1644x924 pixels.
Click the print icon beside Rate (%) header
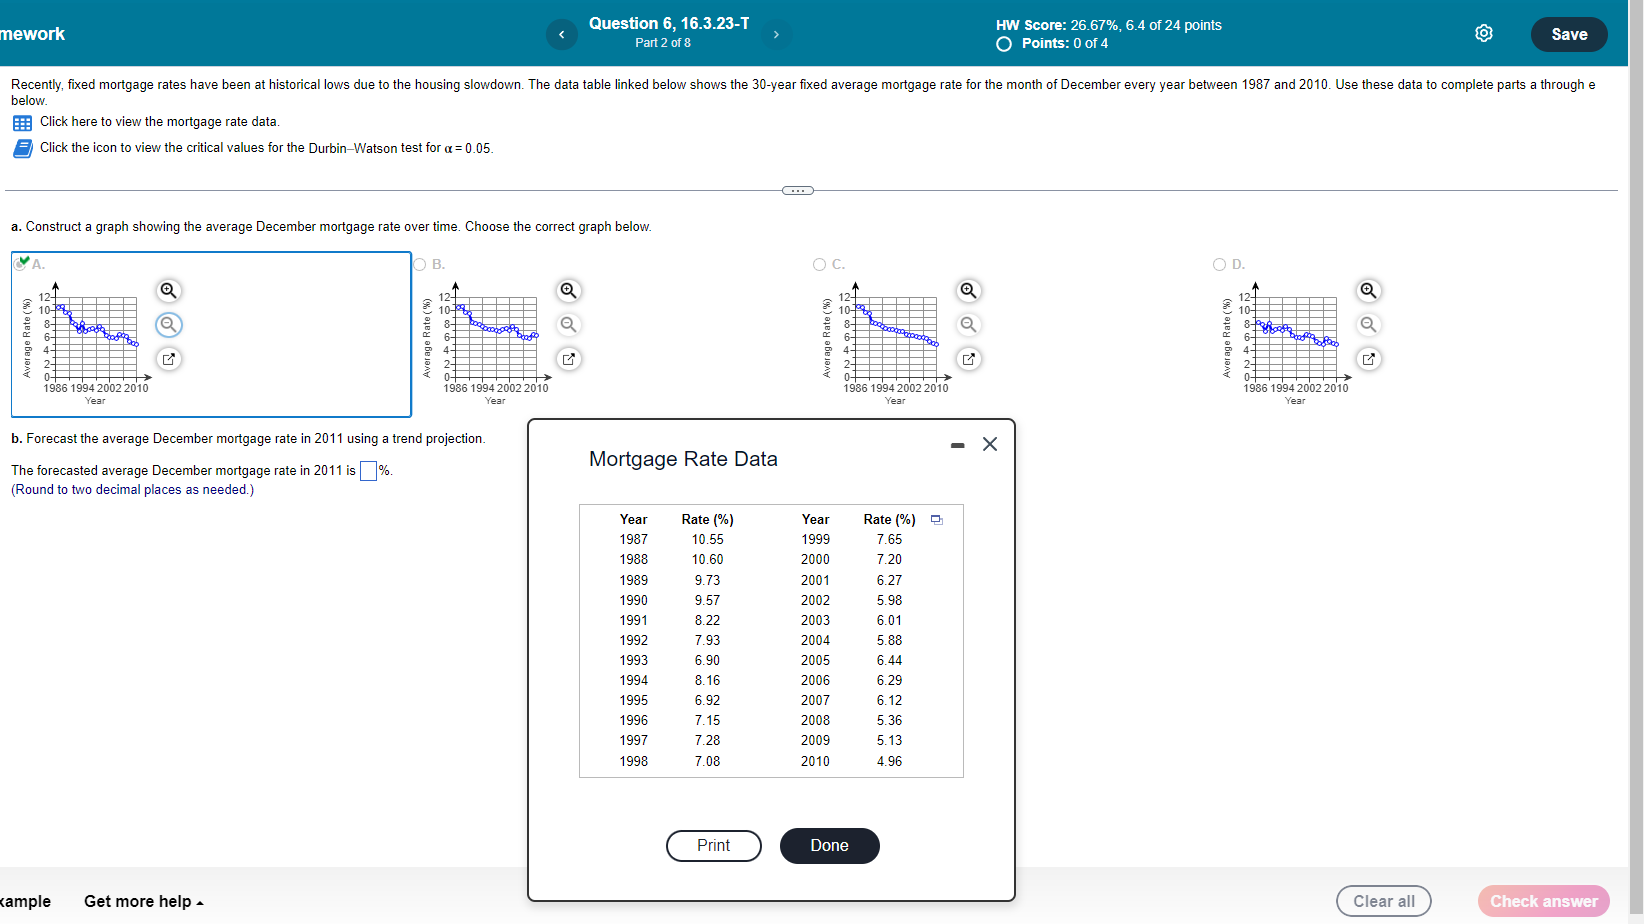pyautogui.click(x=936, y=519)
